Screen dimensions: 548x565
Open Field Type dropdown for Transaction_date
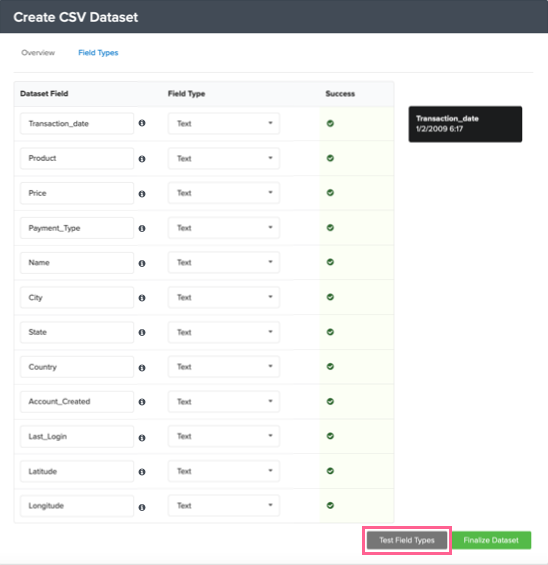(224, 124)
